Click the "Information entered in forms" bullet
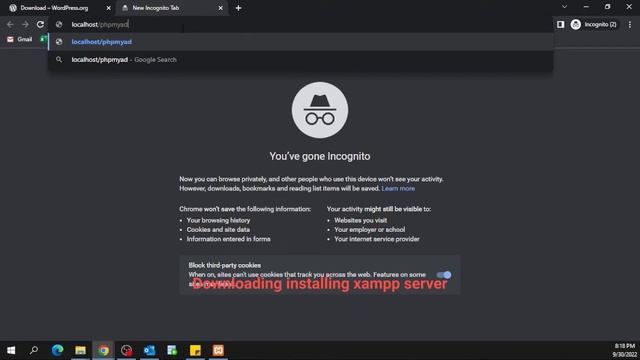The height and width of the screenshot is (360, 640). (x=229, y=239)
